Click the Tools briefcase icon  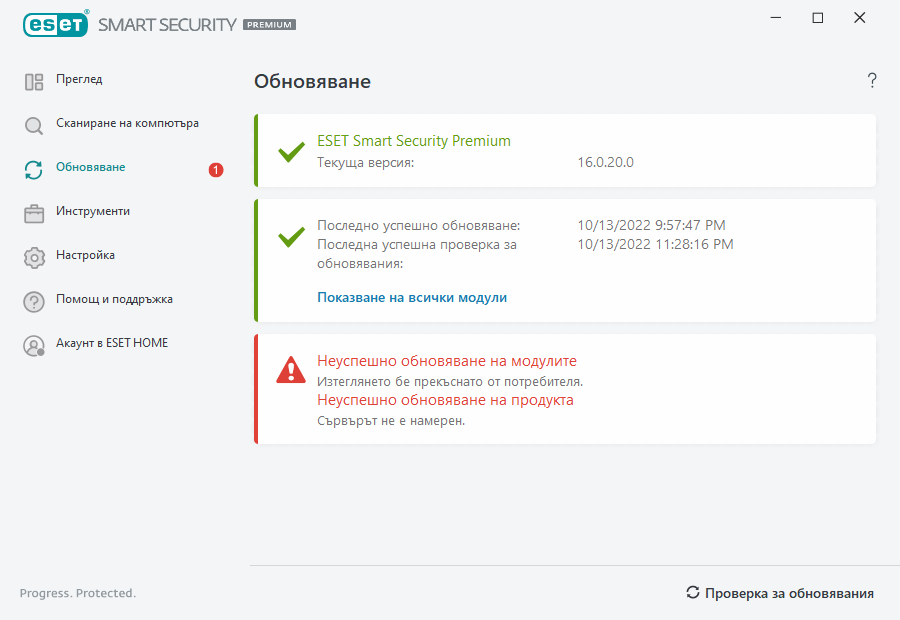point(34,213)
